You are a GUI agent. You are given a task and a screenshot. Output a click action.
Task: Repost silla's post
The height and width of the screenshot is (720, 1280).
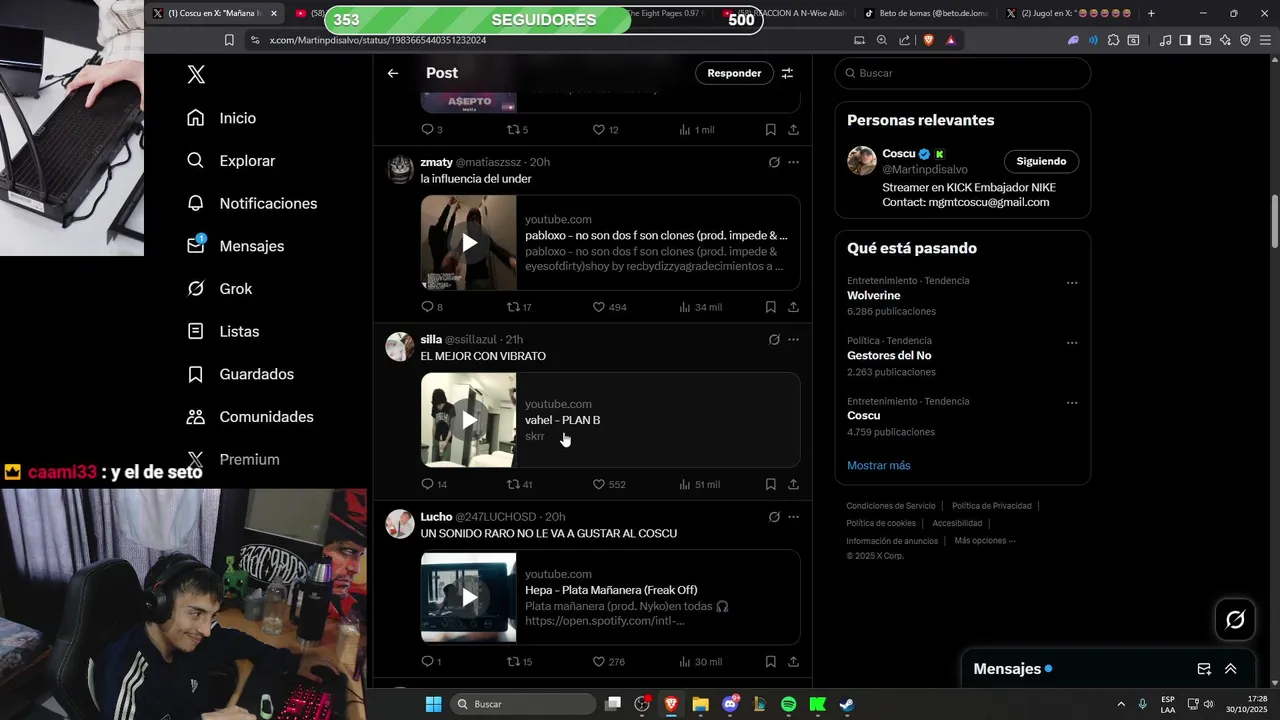513,484
